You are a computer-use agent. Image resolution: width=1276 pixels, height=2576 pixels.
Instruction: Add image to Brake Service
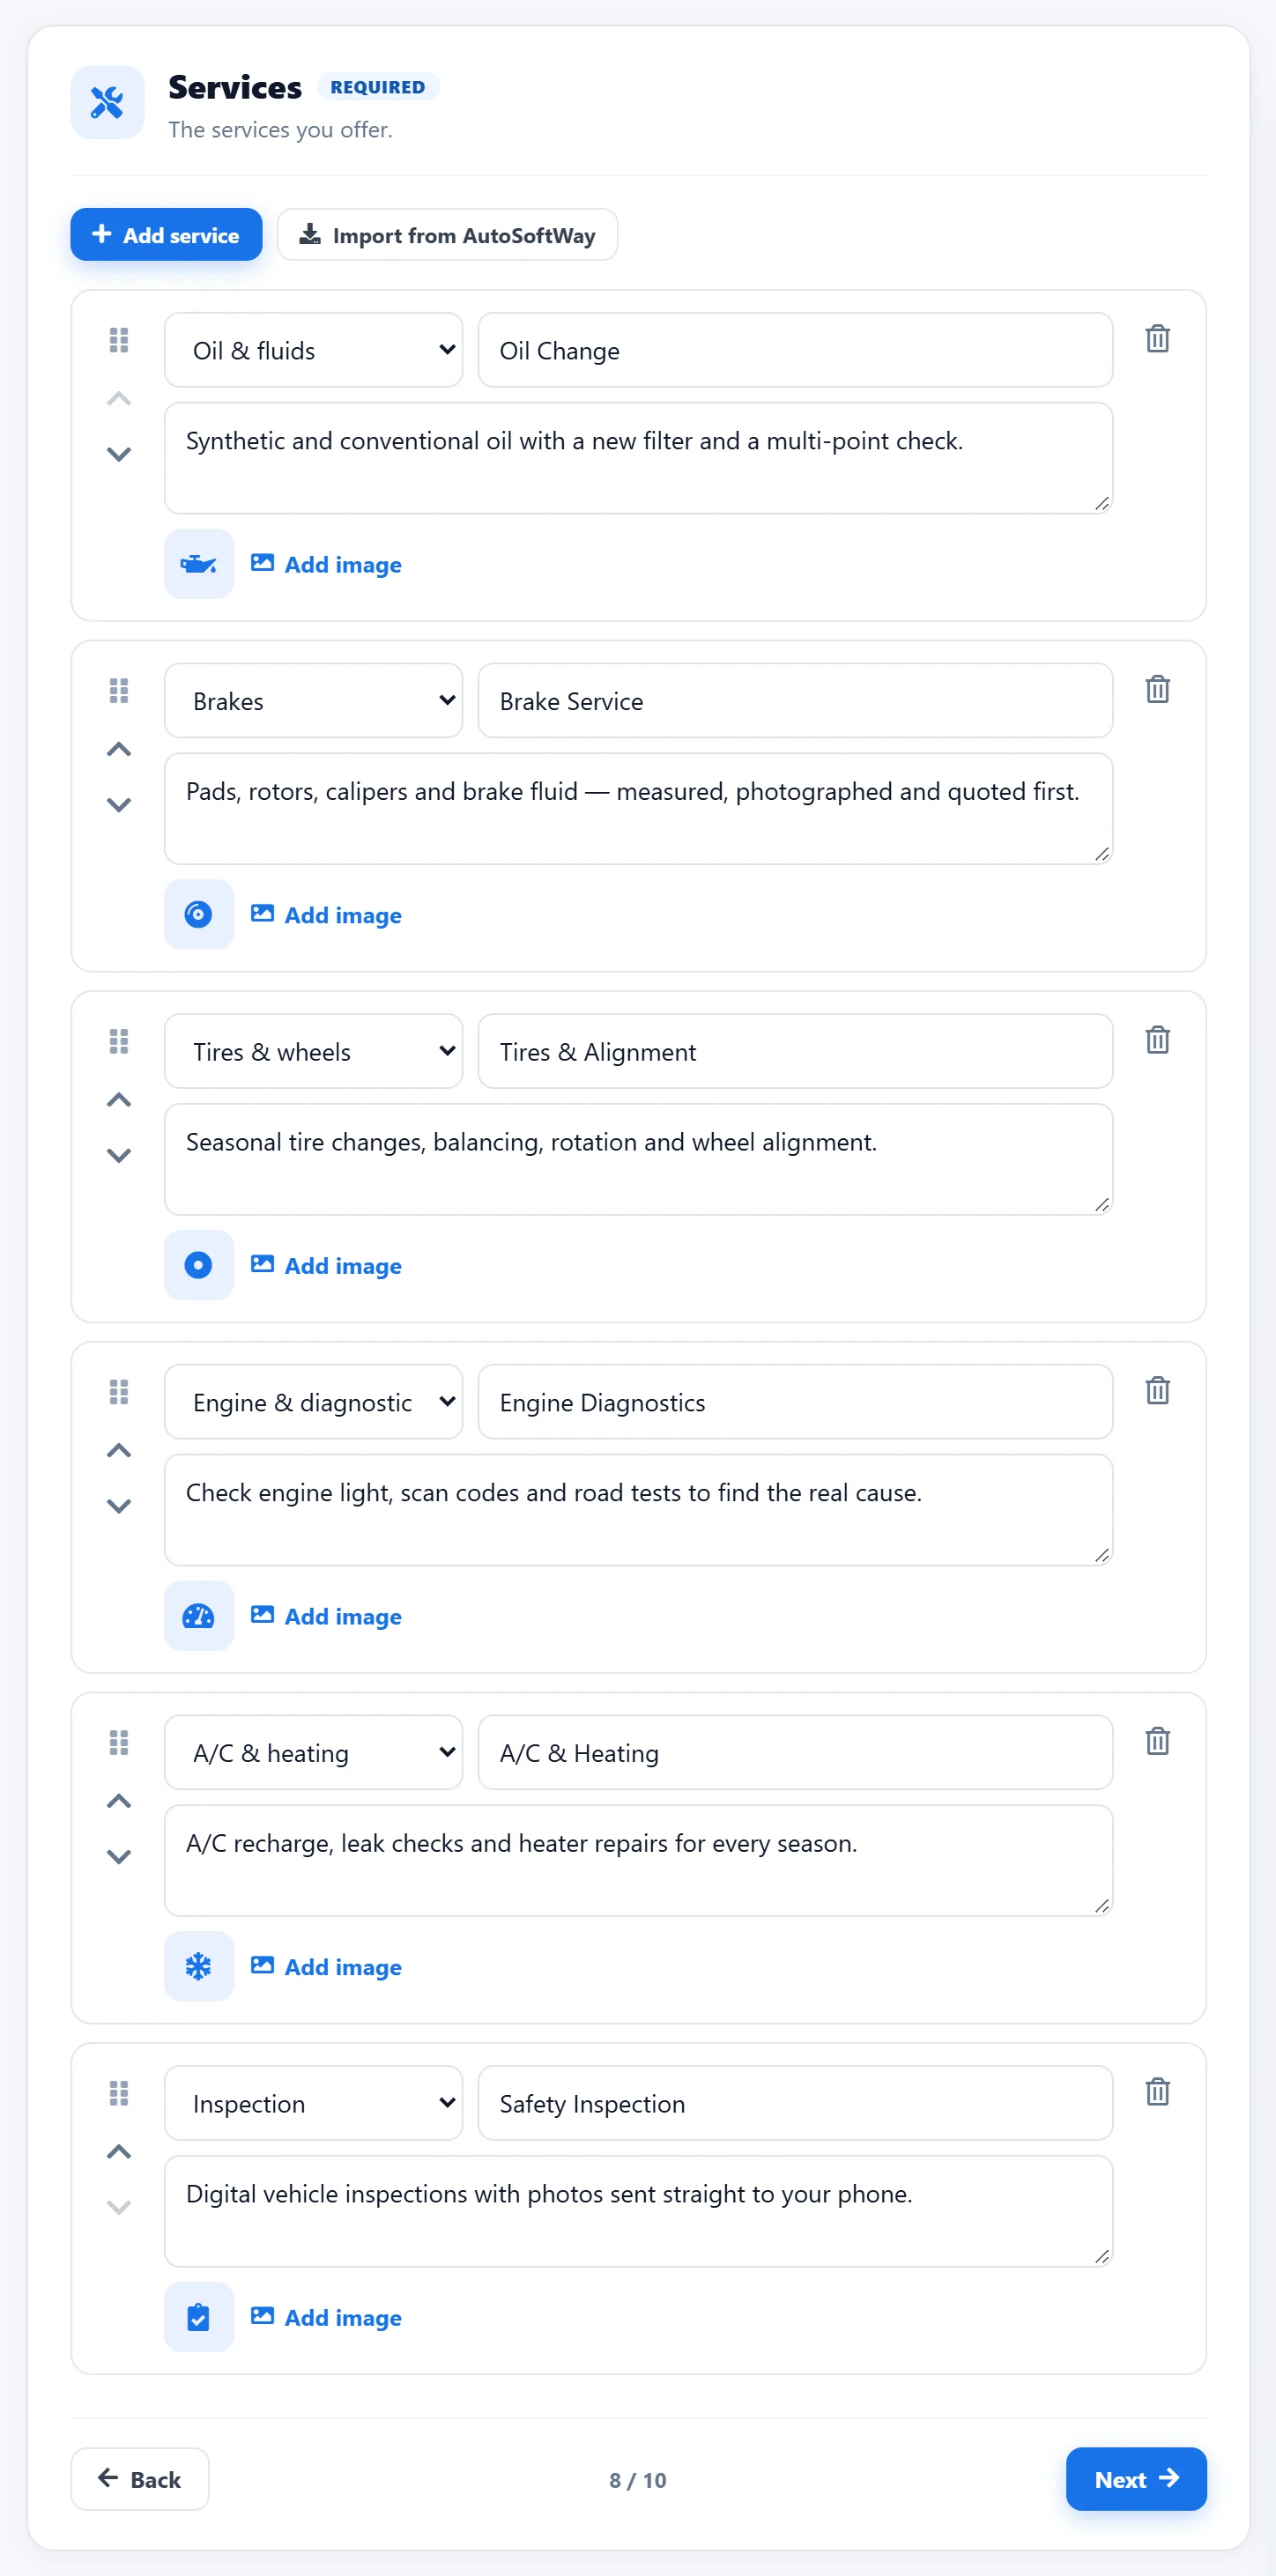tap(326, 915)
